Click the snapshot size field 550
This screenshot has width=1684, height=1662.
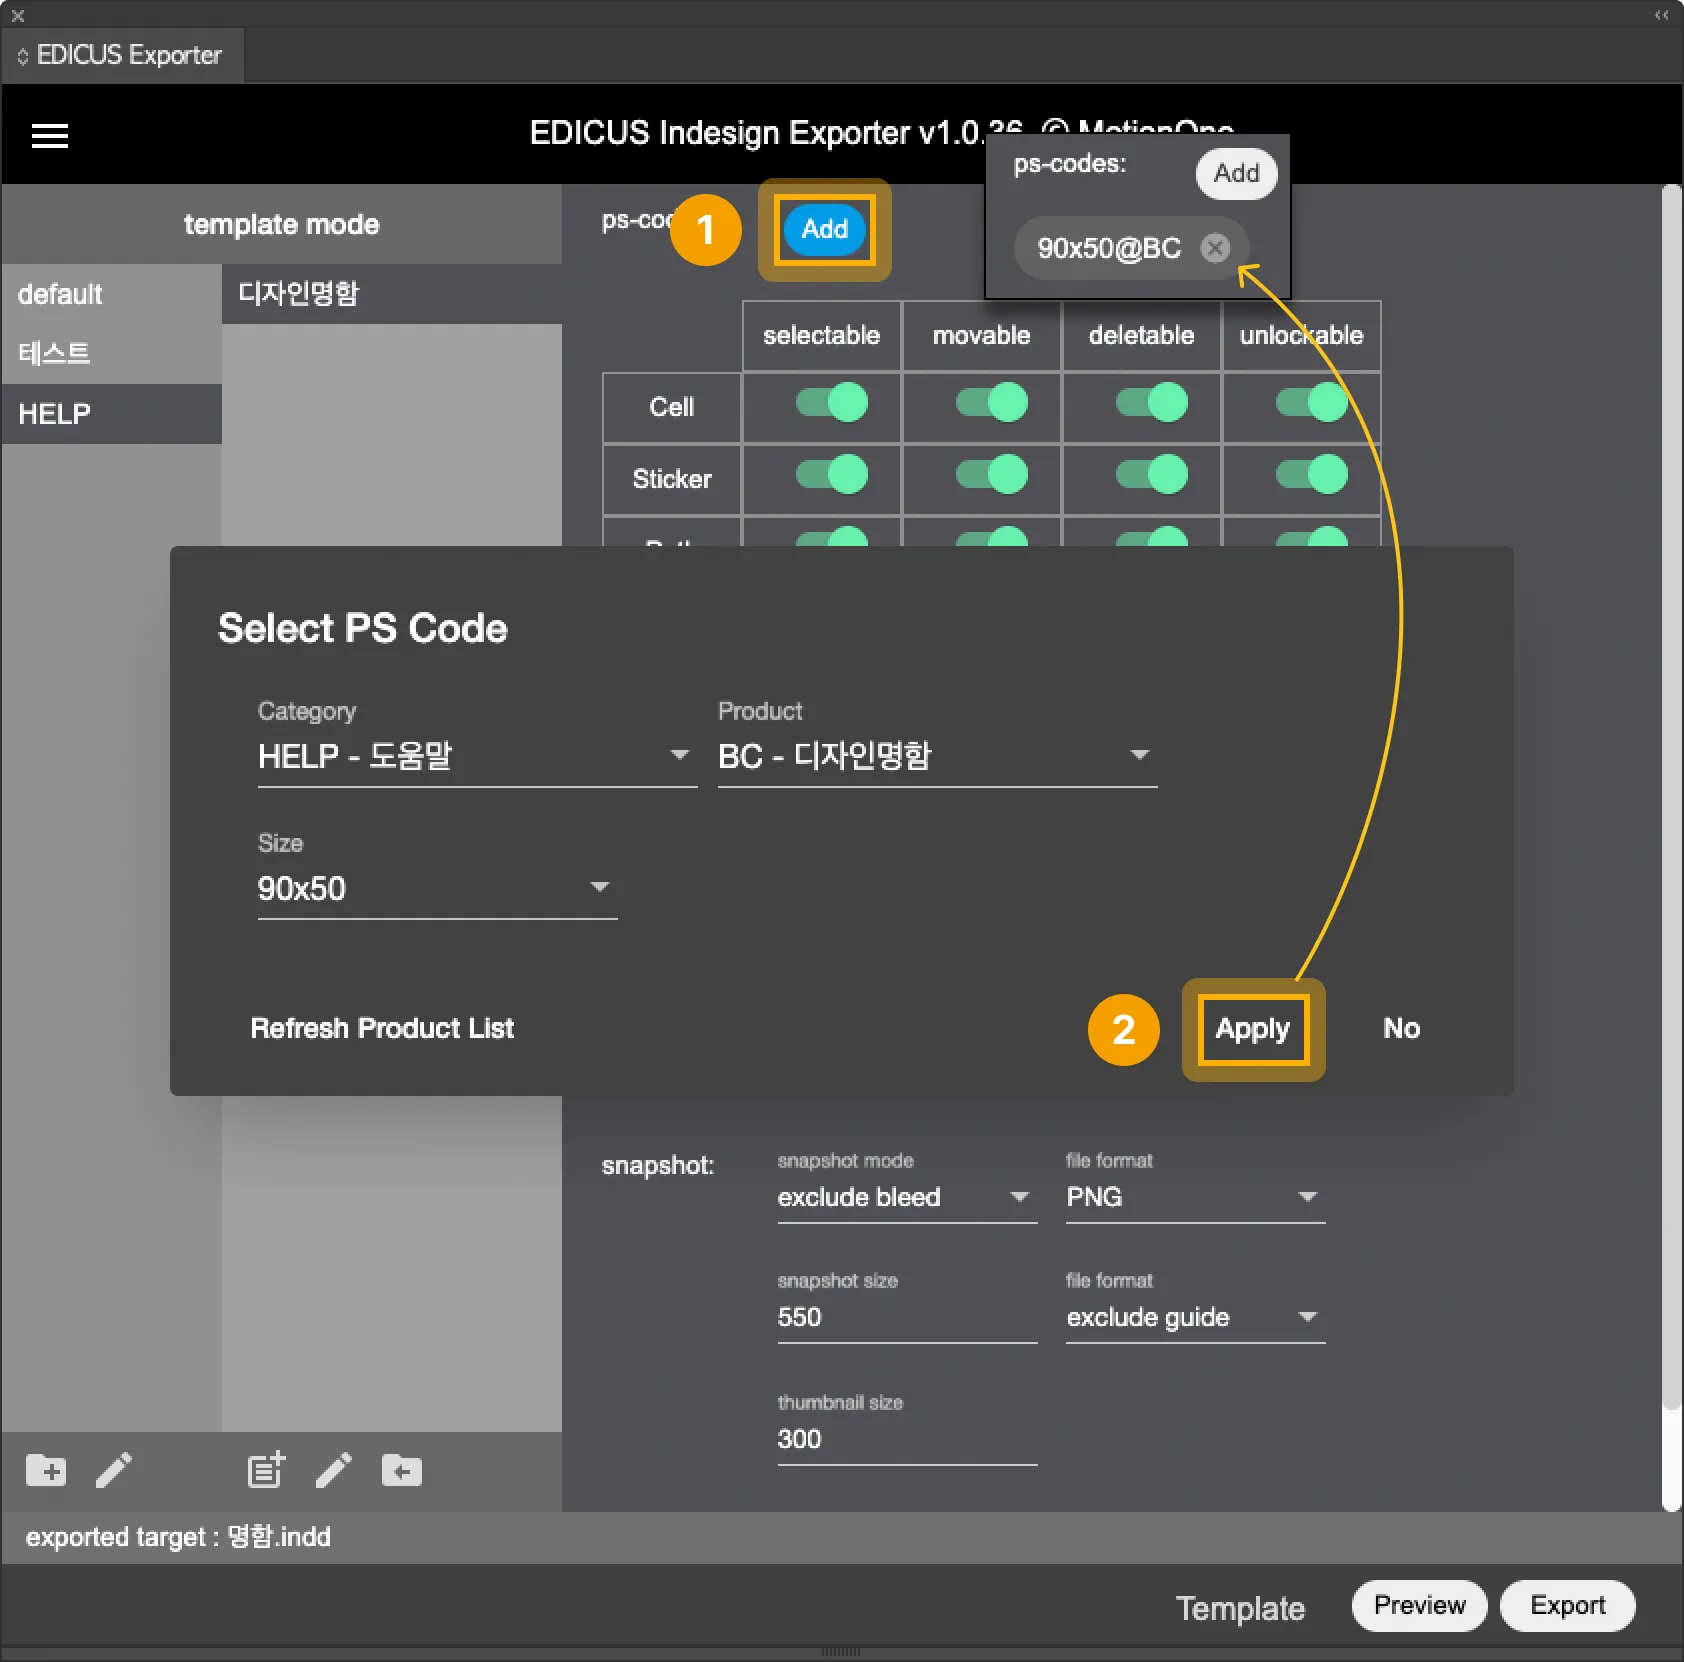tap(907, 1317)
